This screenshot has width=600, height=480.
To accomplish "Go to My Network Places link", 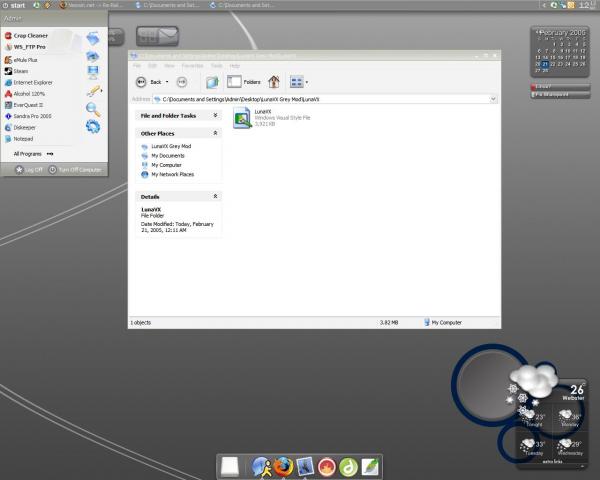I will pyautogui.click(x=168, y=175).
